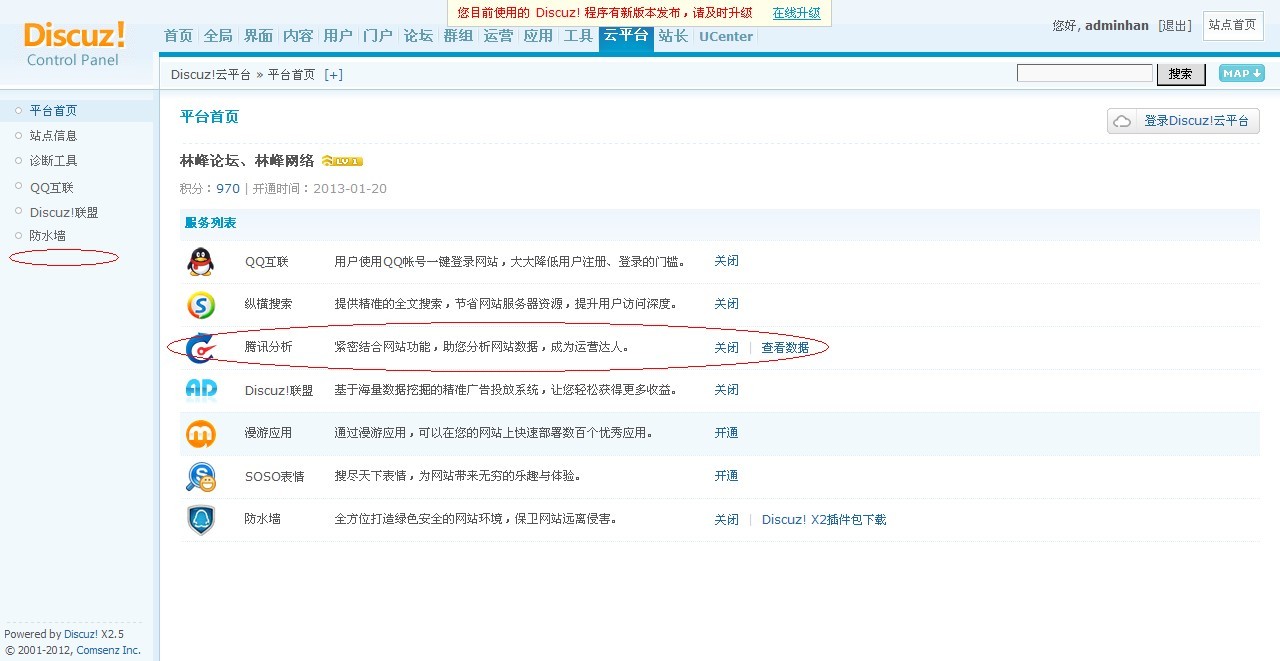The width and height of the screenshot is (1280, 661).
Task: Click the 站点首页 button
Action: 1232,26
